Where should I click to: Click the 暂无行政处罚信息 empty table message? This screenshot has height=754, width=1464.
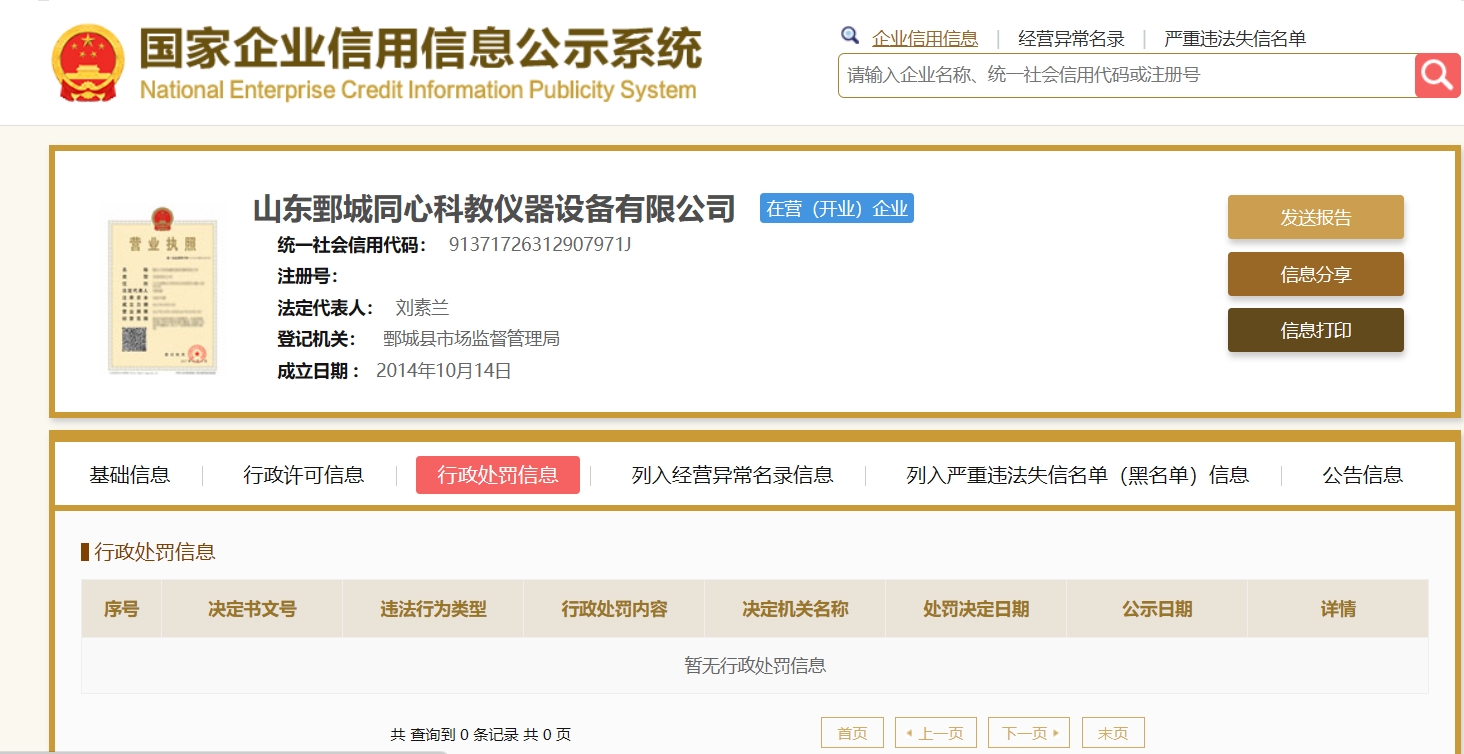pos(755,666)
